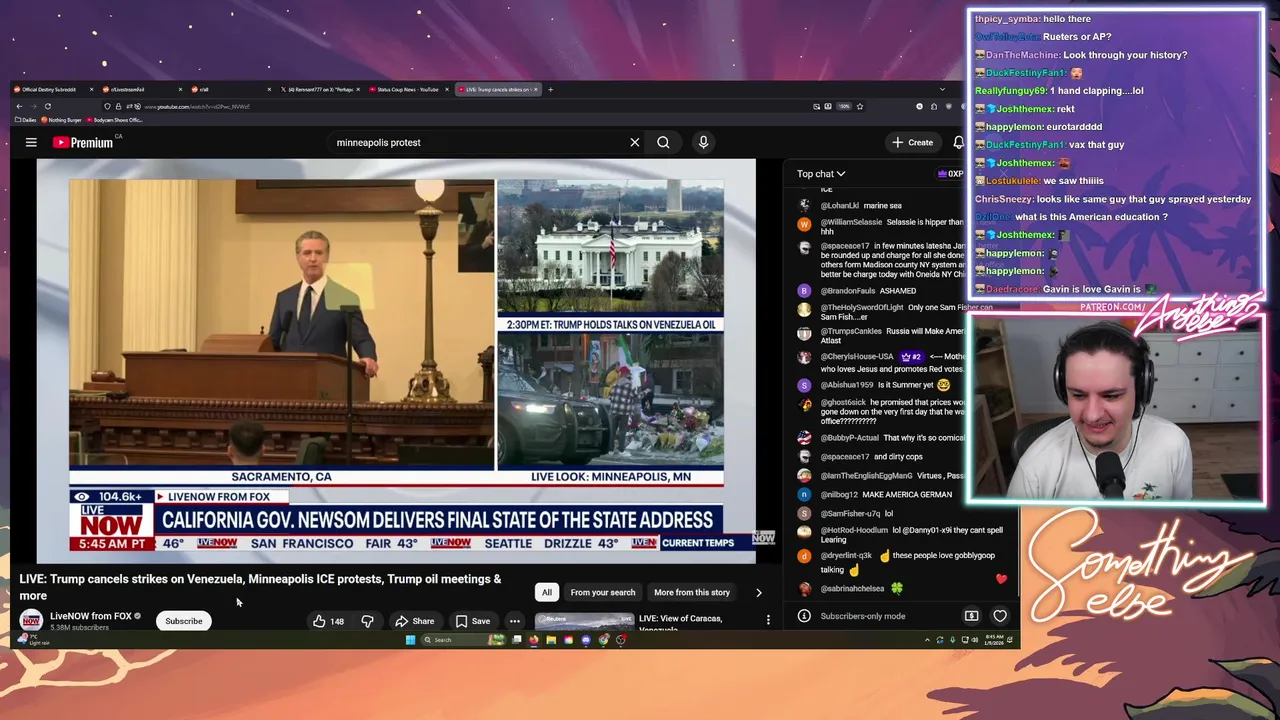Click the browser address bar URL
This screenshot has height=720, width=1280.
click(x=198, y=106)
